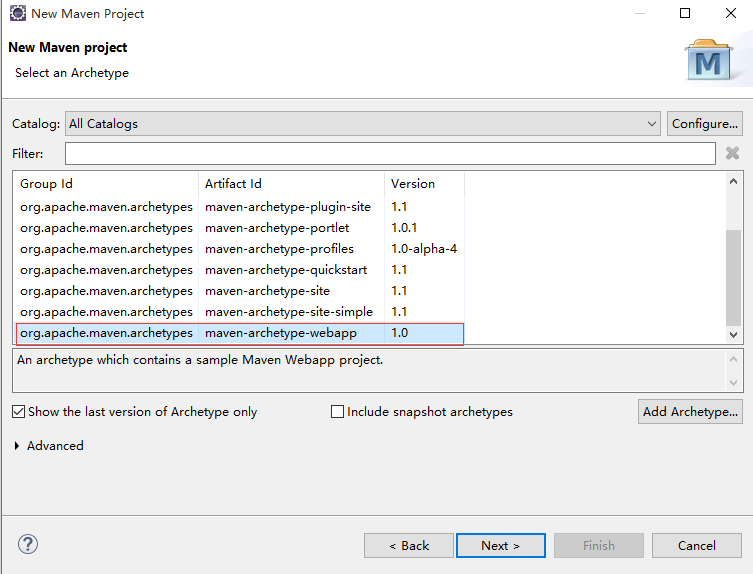Image resolution: width=753 pixels, height=574 pixels.
Task: Focus the Filter input field
Action: (x=390, y=153)
